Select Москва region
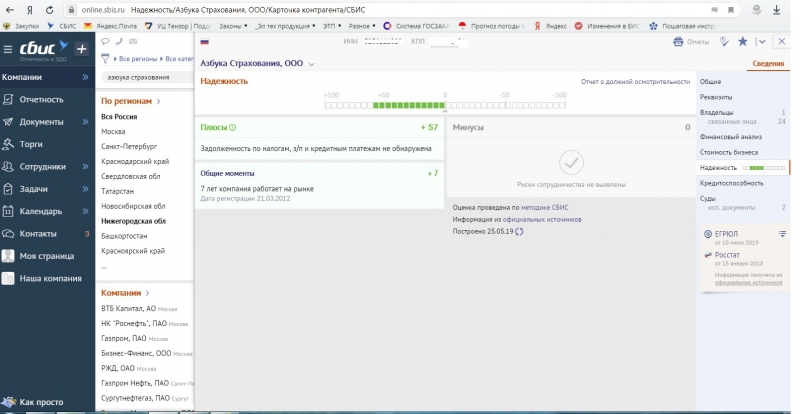Image resolution: width=800 pixels, height=414 pixels. 113,132
